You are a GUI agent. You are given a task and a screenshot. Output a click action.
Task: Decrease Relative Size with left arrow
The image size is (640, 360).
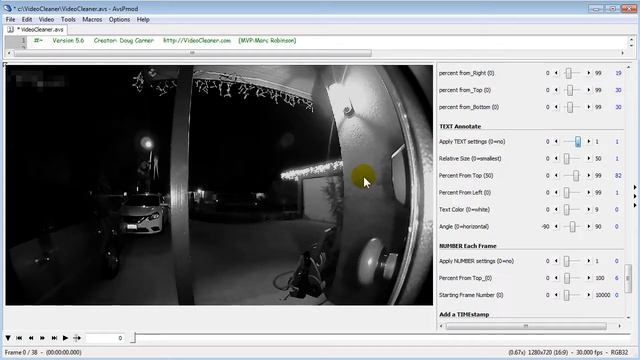click(556, 158)
